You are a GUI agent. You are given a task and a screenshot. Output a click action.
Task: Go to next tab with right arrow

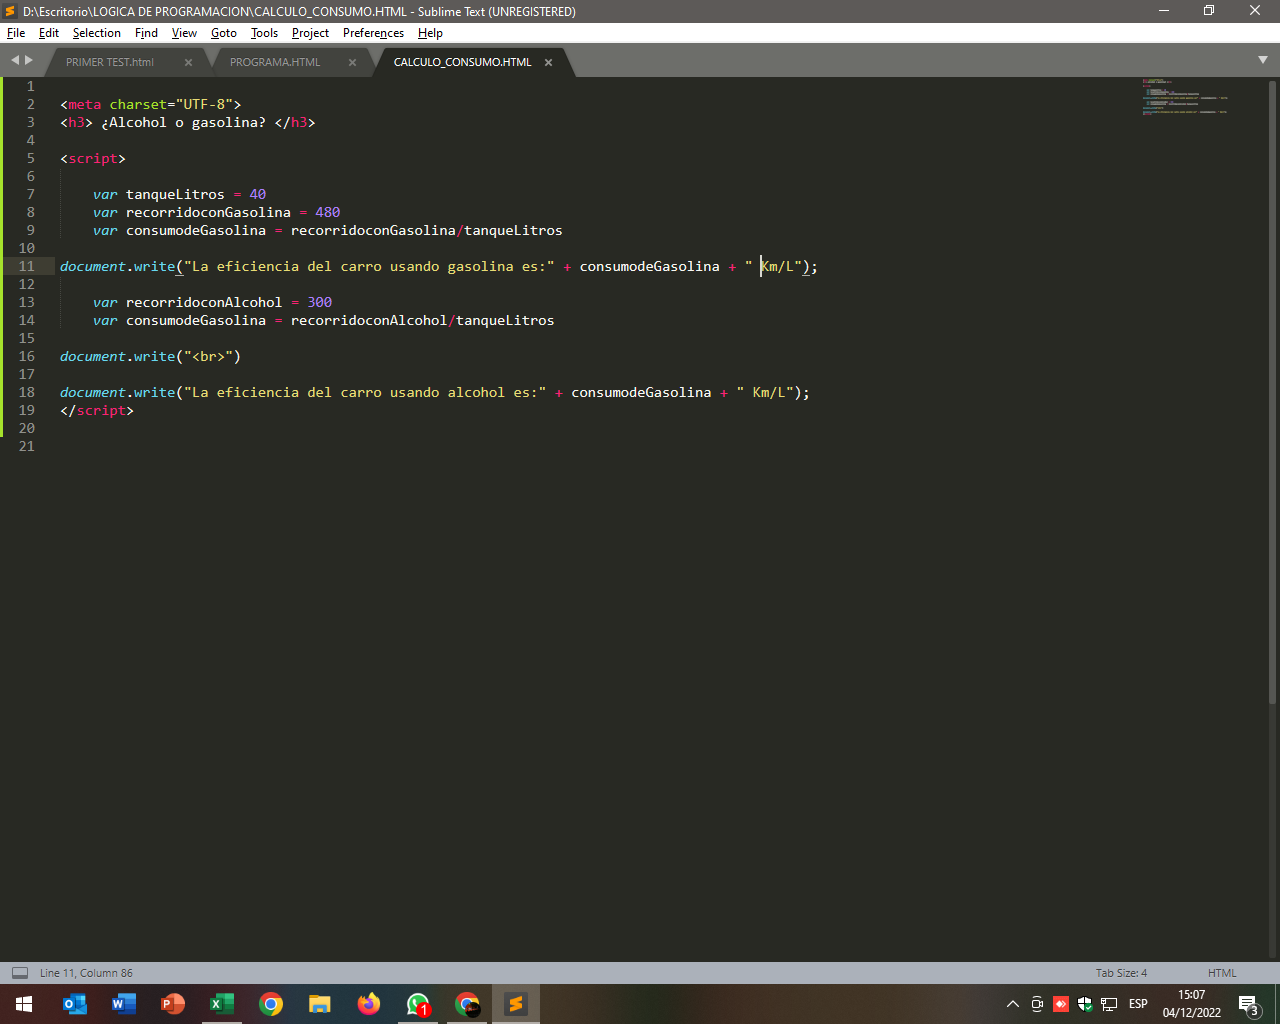click(x=29, y=60)
